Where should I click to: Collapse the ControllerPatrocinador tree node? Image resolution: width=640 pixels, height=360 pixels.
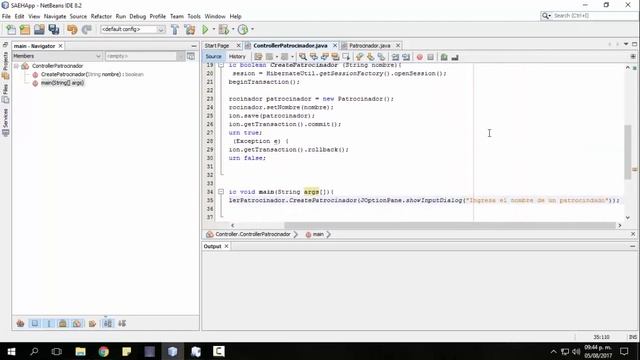(x=16, y=66)
